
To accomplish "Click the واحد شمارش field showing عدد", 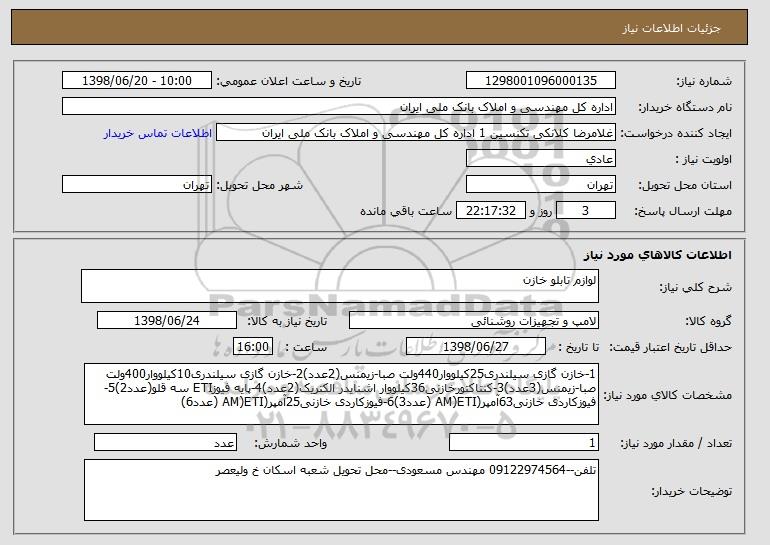I will click(x=165, y=442).
